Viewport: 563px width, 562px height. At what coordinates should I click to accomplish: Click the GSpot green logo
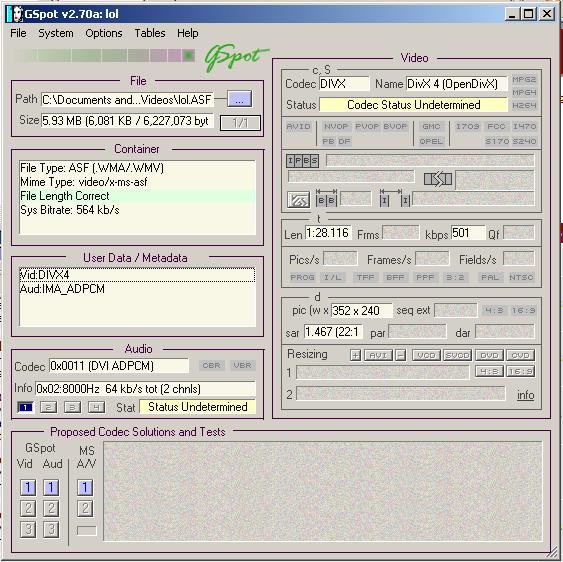[235, 56]
